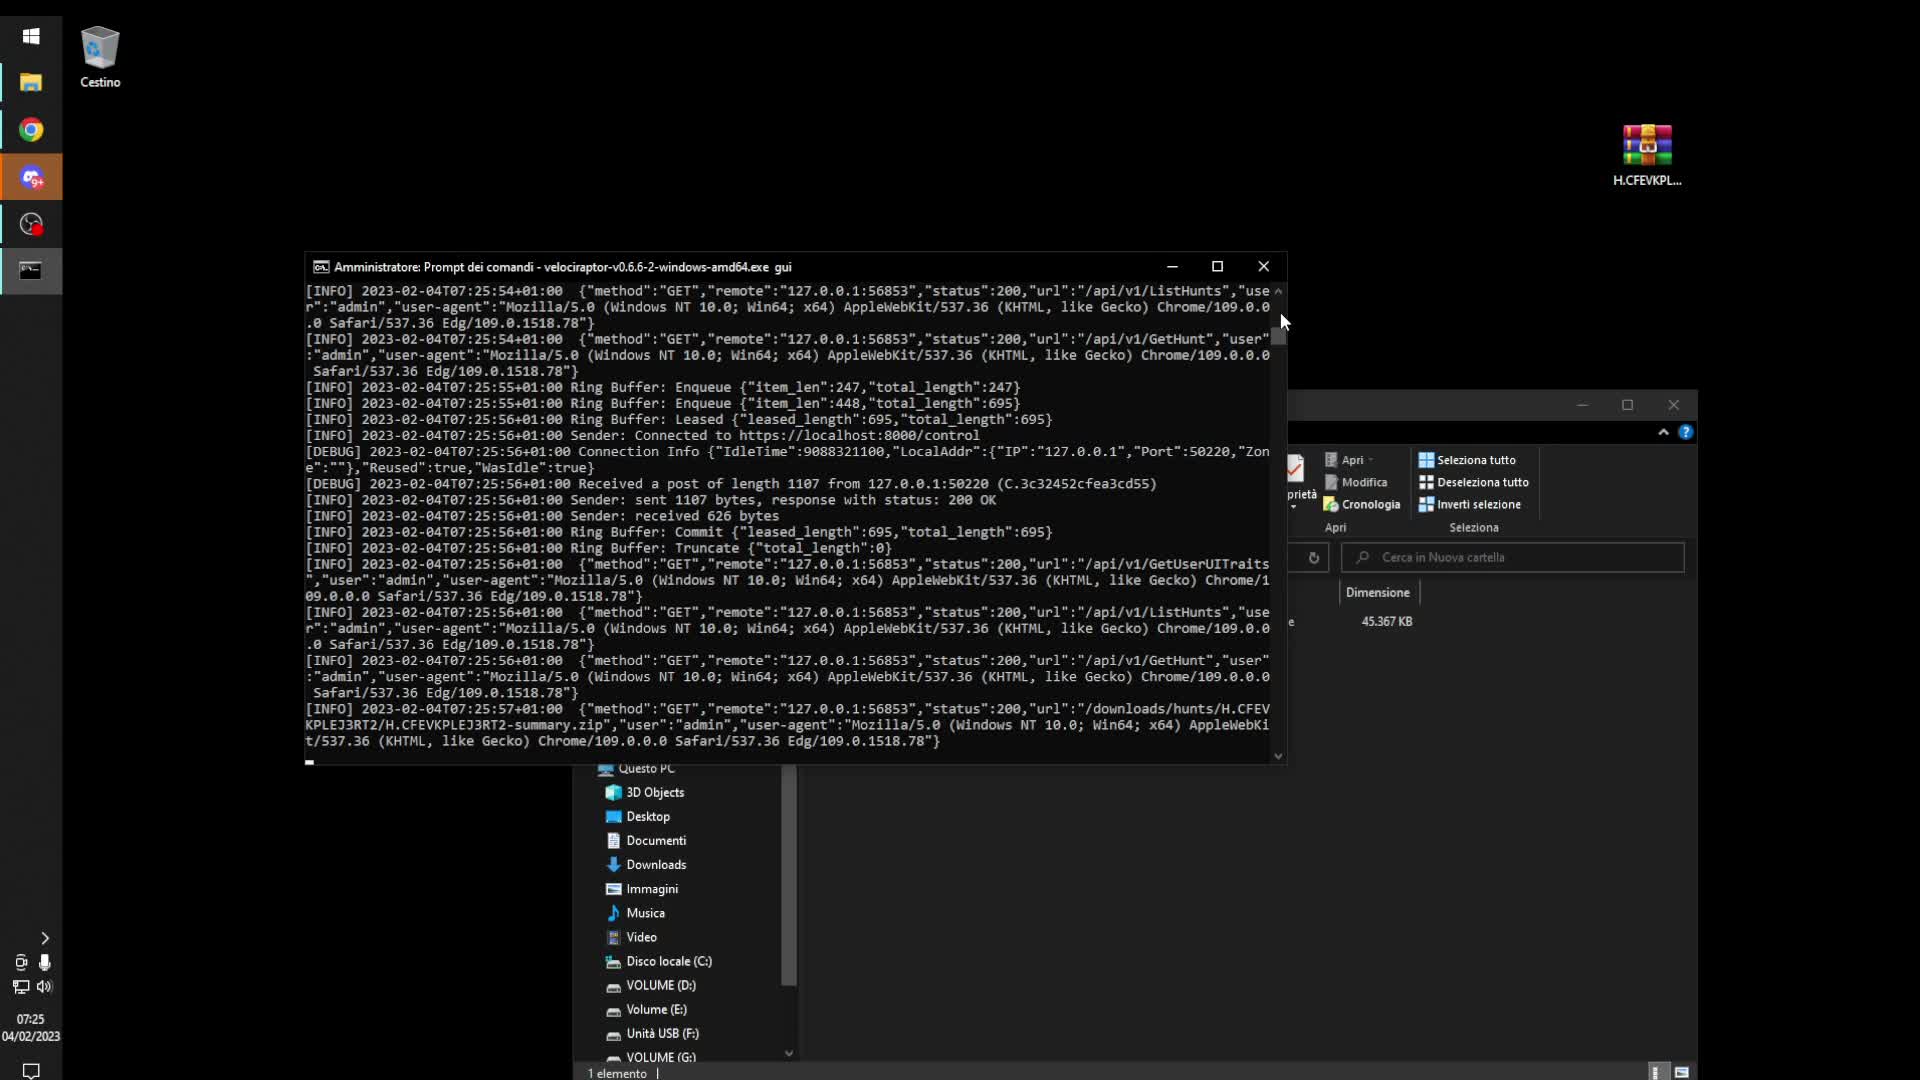
Task: Collapse the Explorer ribbon with chevron
Action: [1663, 432]
